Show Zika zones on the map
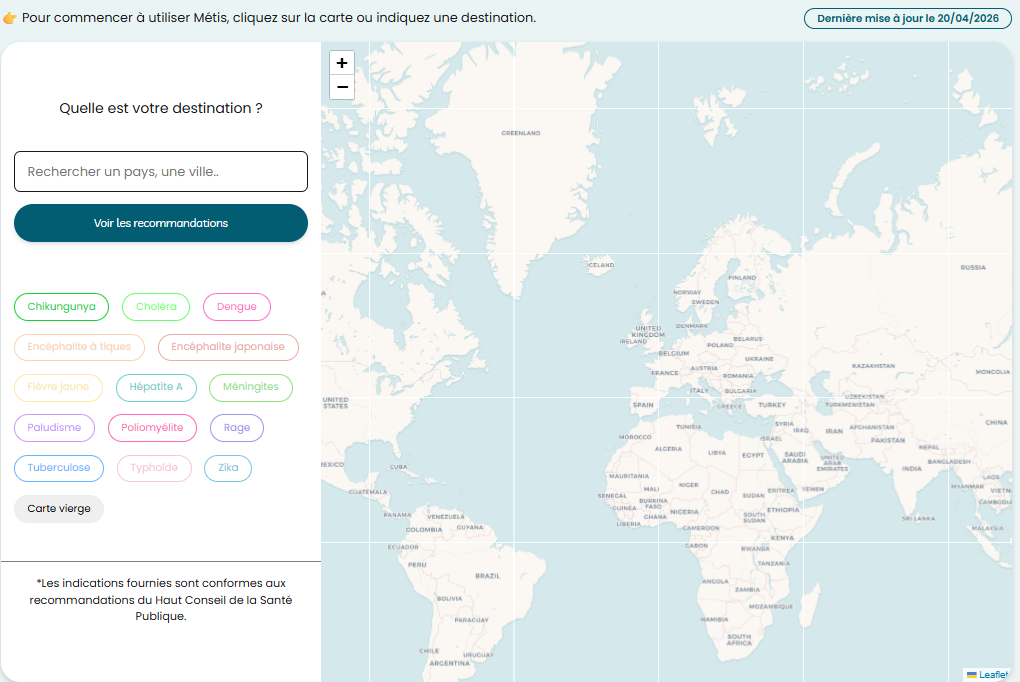1020x682 pixels. [x=227, y=468]
